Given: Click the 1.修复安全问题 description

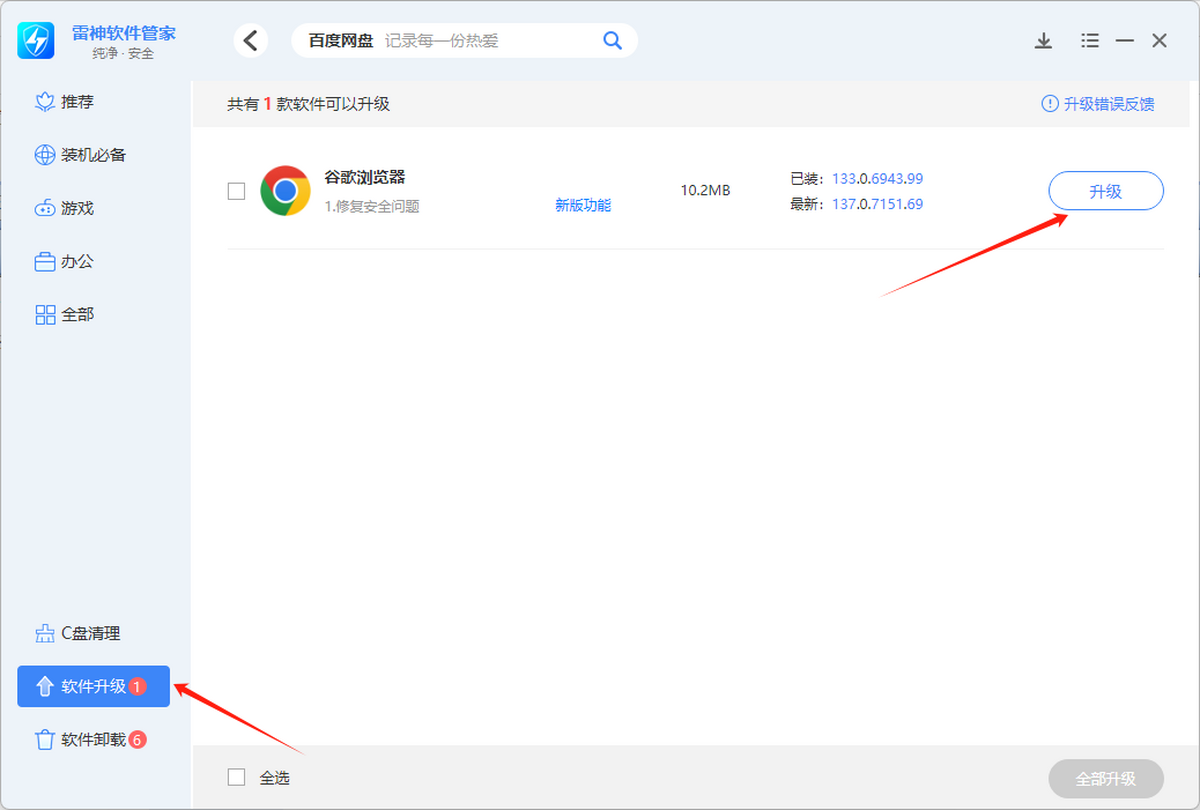Looking at the screenshot, I should point(372,206).
